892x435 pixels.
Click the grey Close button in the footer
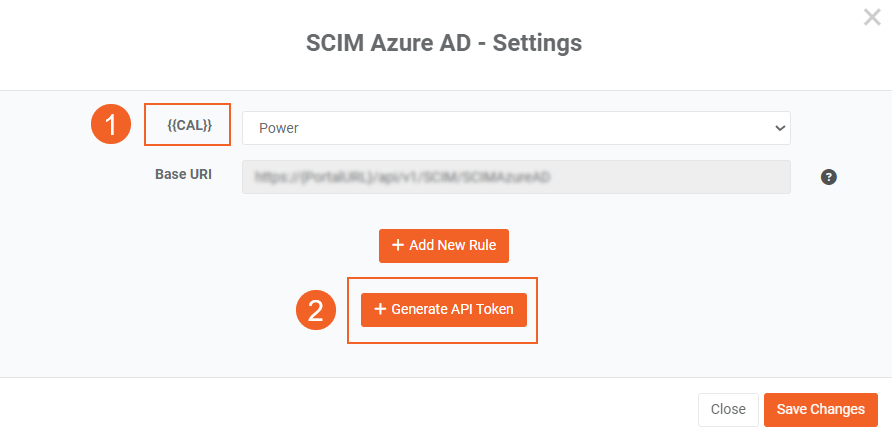tap(728, 409)
